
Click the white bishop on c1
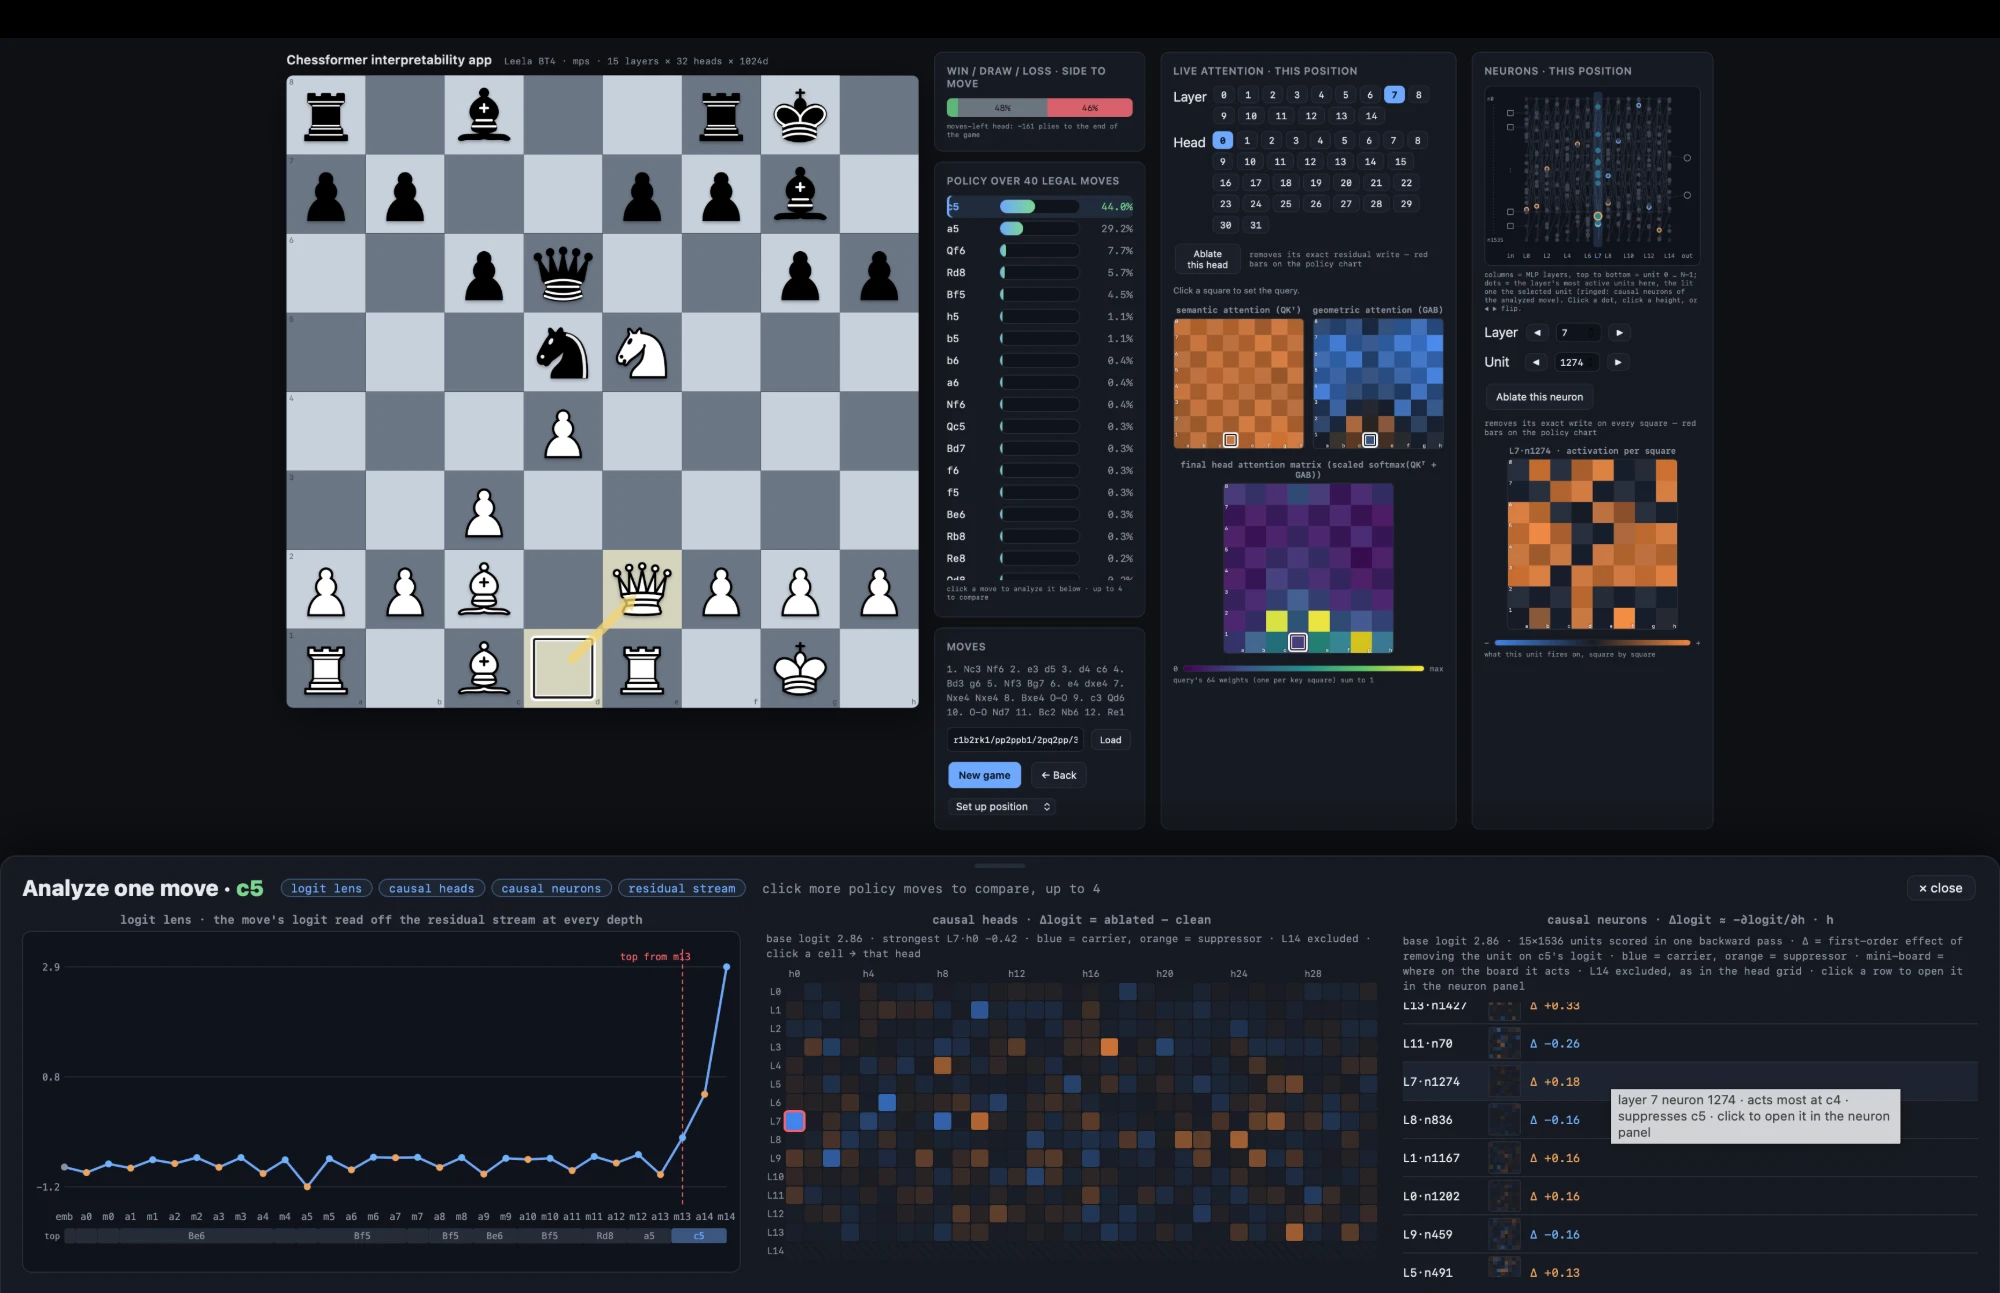click(484, 668)
